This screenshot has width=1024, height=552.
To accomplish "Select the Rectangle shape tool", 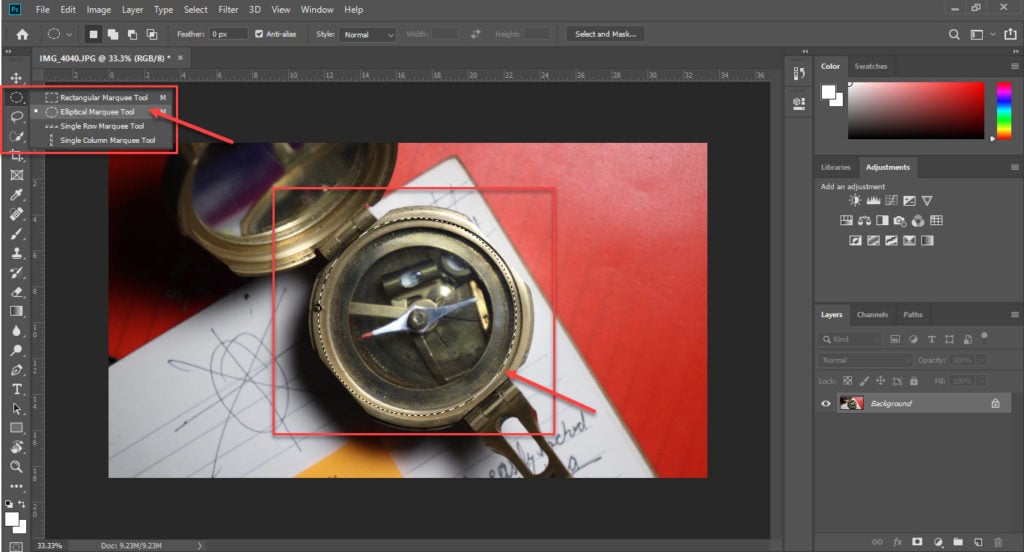I will point(16,428).
